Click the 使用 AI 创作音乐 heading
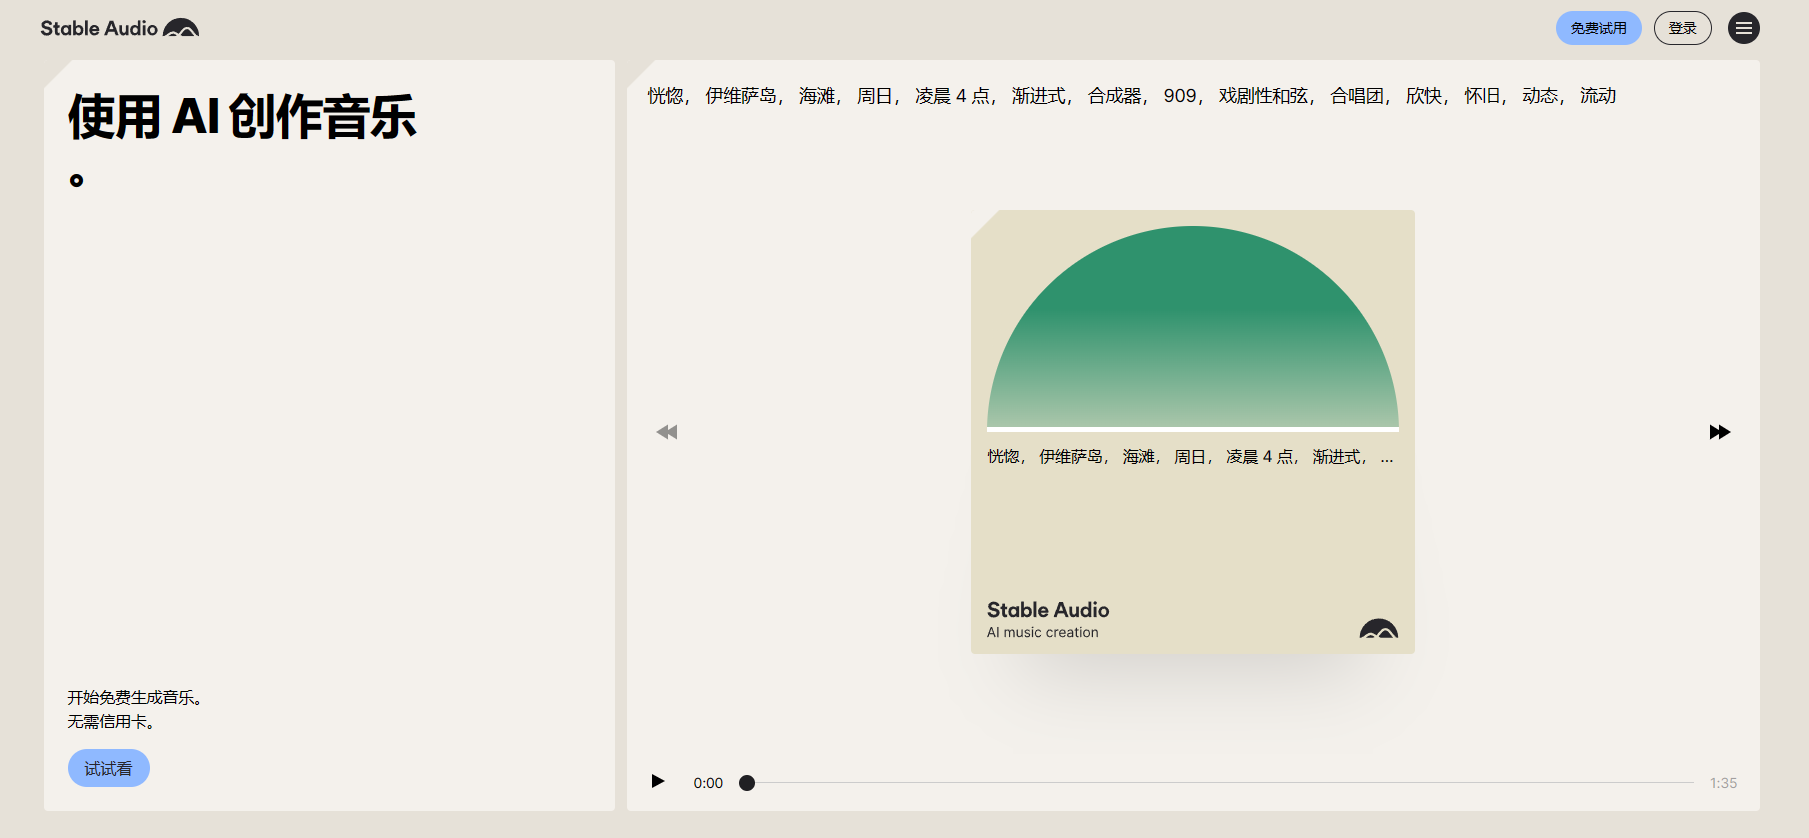The width and height of the screenshot is (1809, 838). (x=242, y=116)
